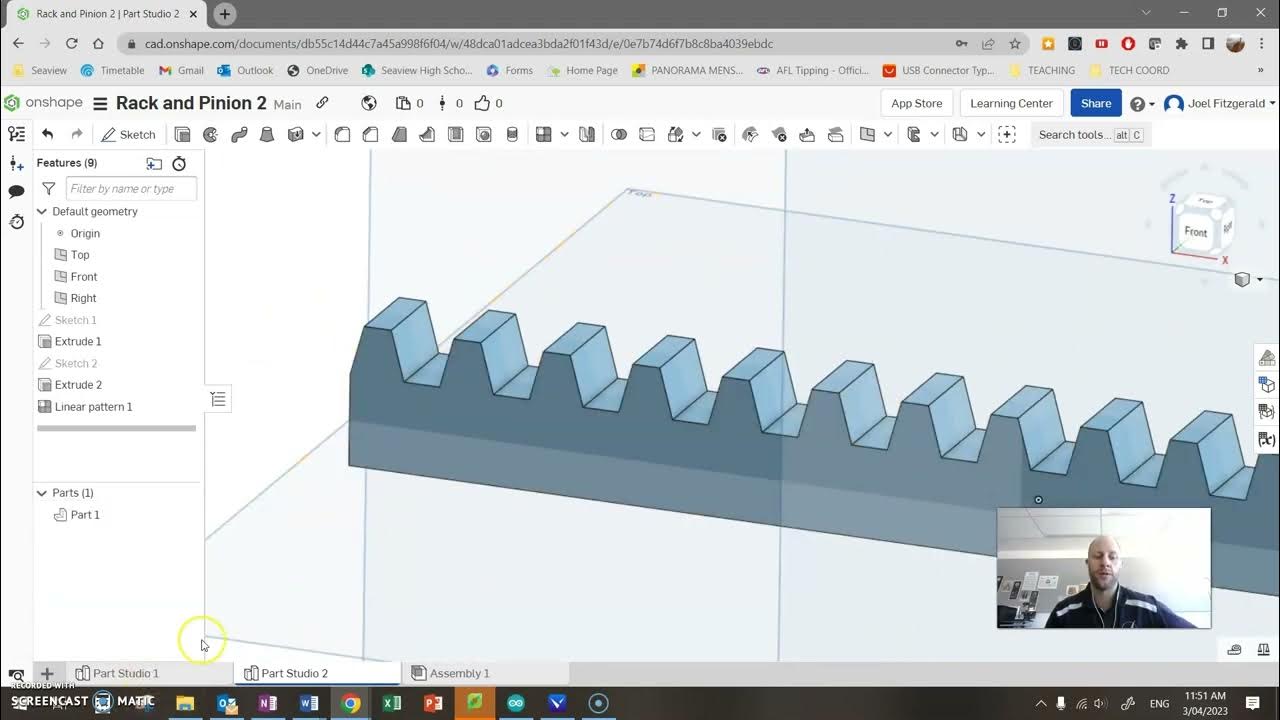Toggle regeneration times stopwatch in Features header
Image resolution: width=1280 pixels, height=720 pixels.
pyautogui.click(x=179, y=163)
